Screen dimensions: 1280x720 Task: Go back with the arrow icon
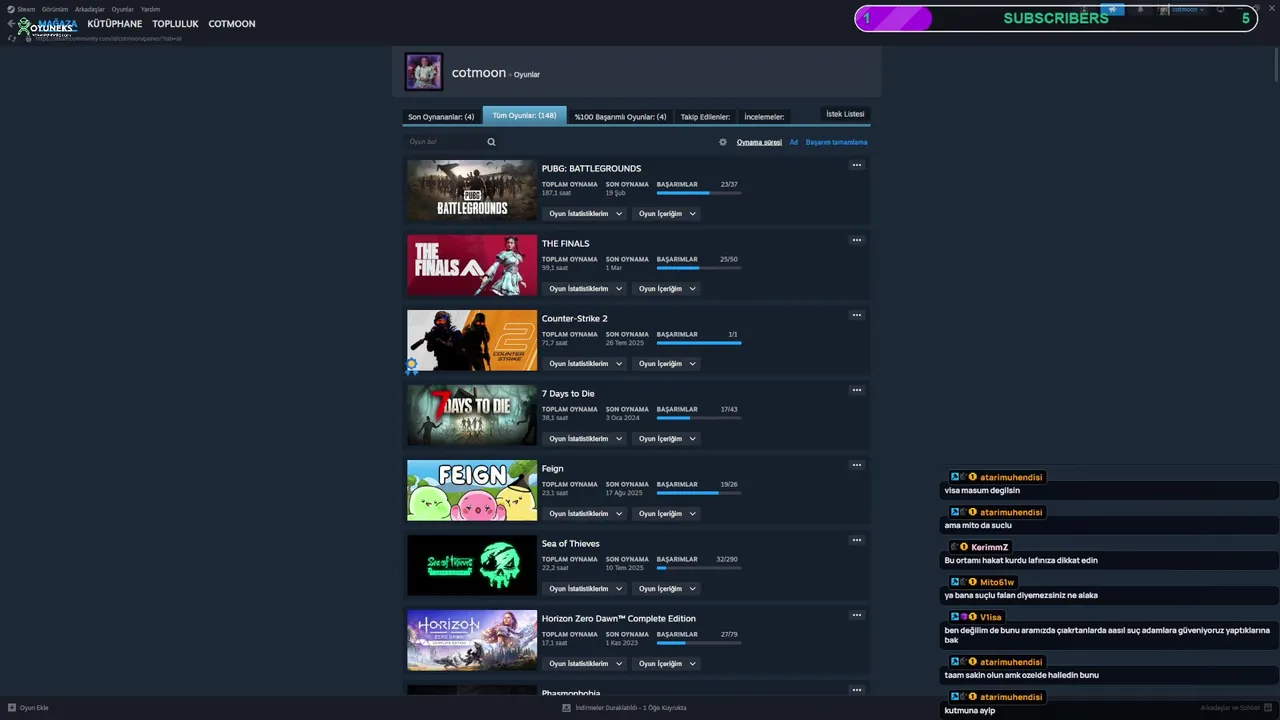(11, 23)
